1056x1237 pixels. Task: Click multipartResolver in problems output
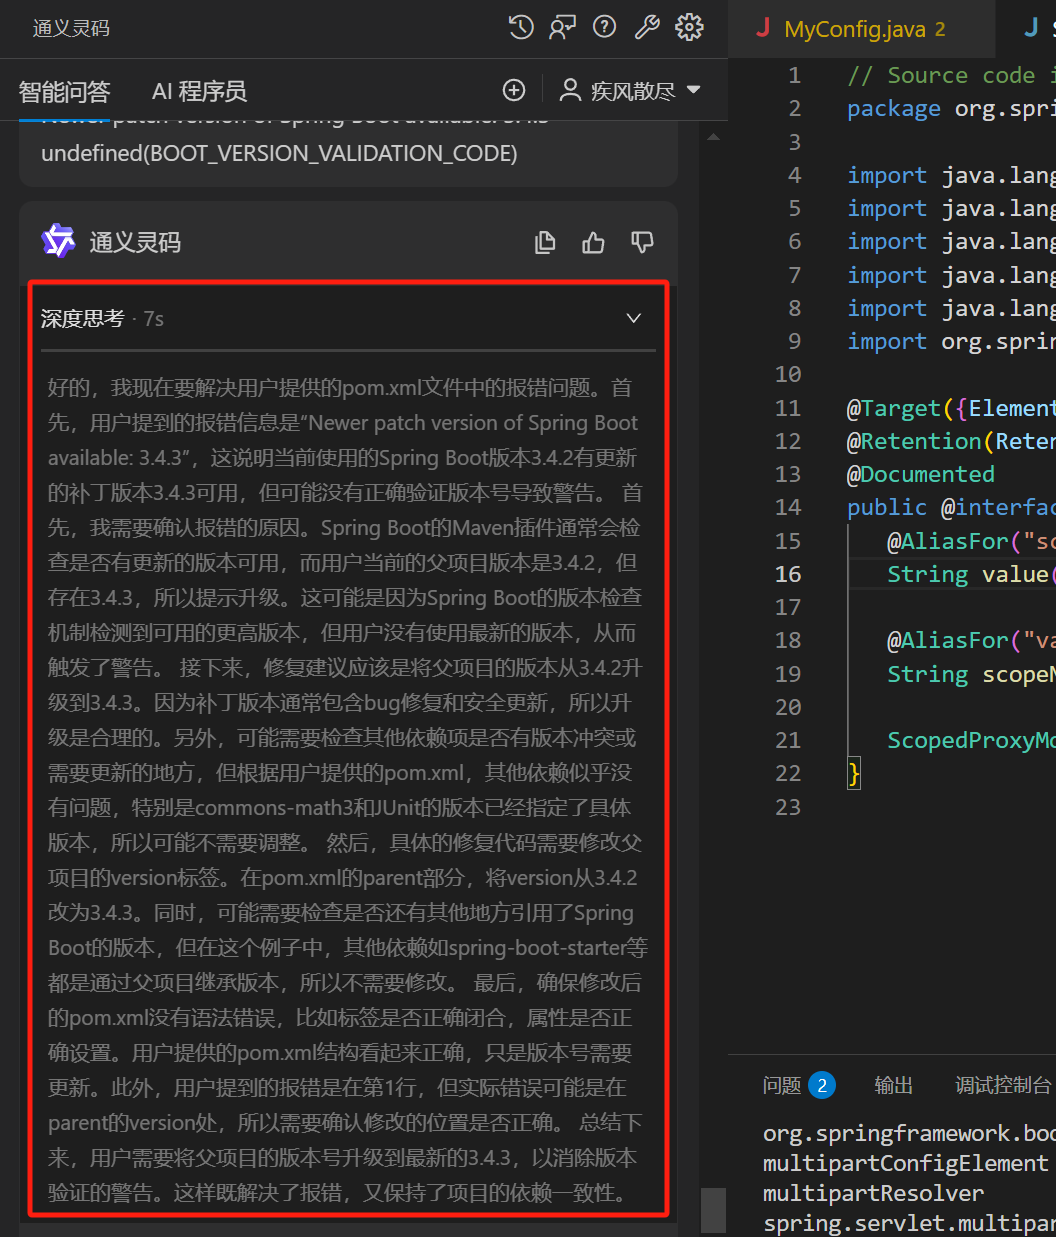[873, 1193]
